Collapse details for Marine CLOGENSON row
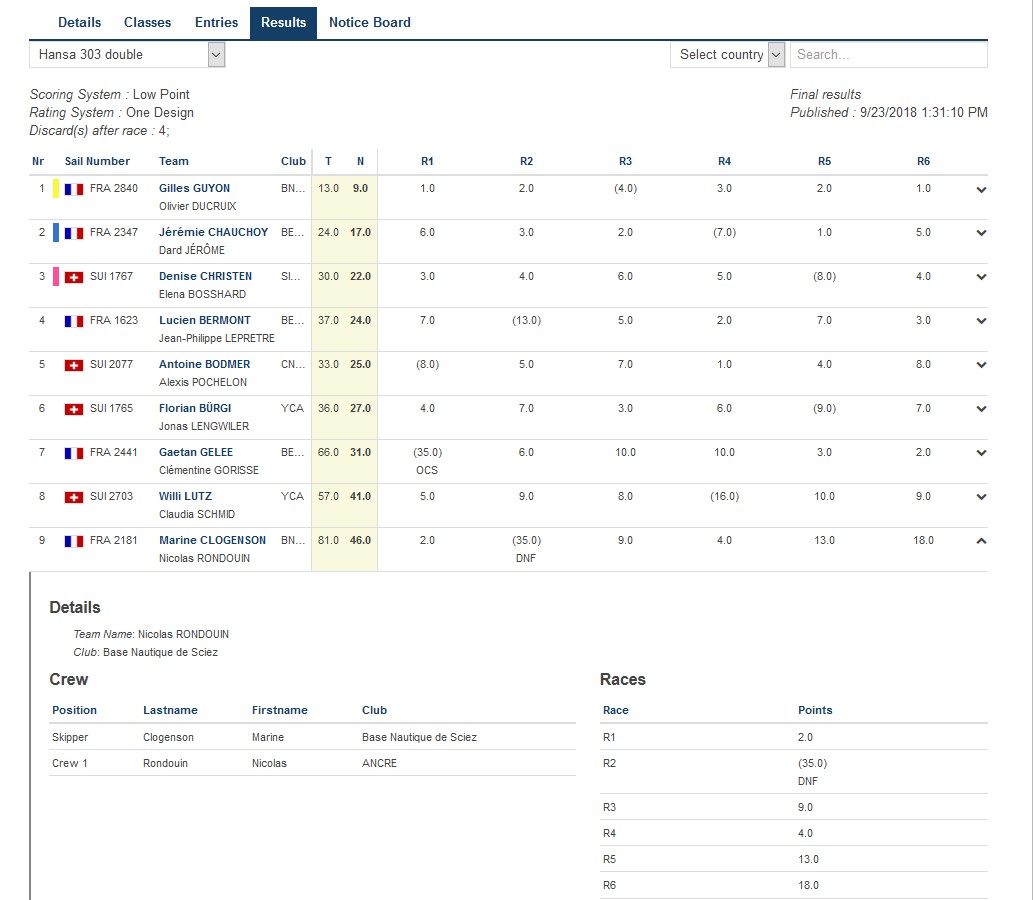Image resolution: width=1033 pixels, height=900 pixels. click(981, 541)
